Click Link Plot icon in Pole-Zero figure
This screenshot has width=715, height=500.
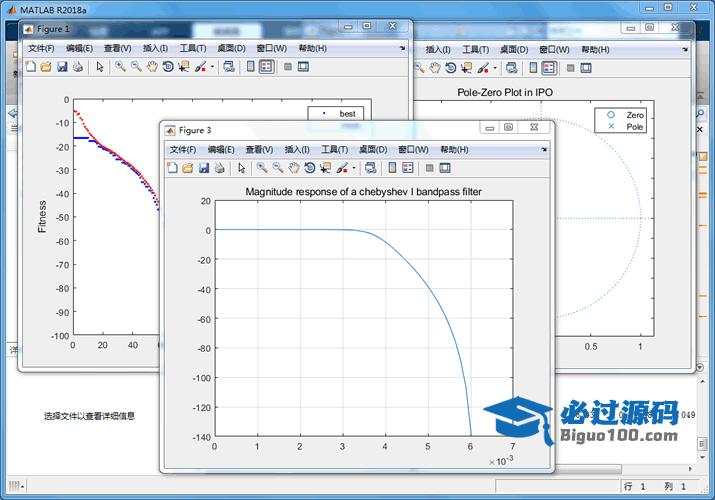pyautogui.click(x=512, y=68)
